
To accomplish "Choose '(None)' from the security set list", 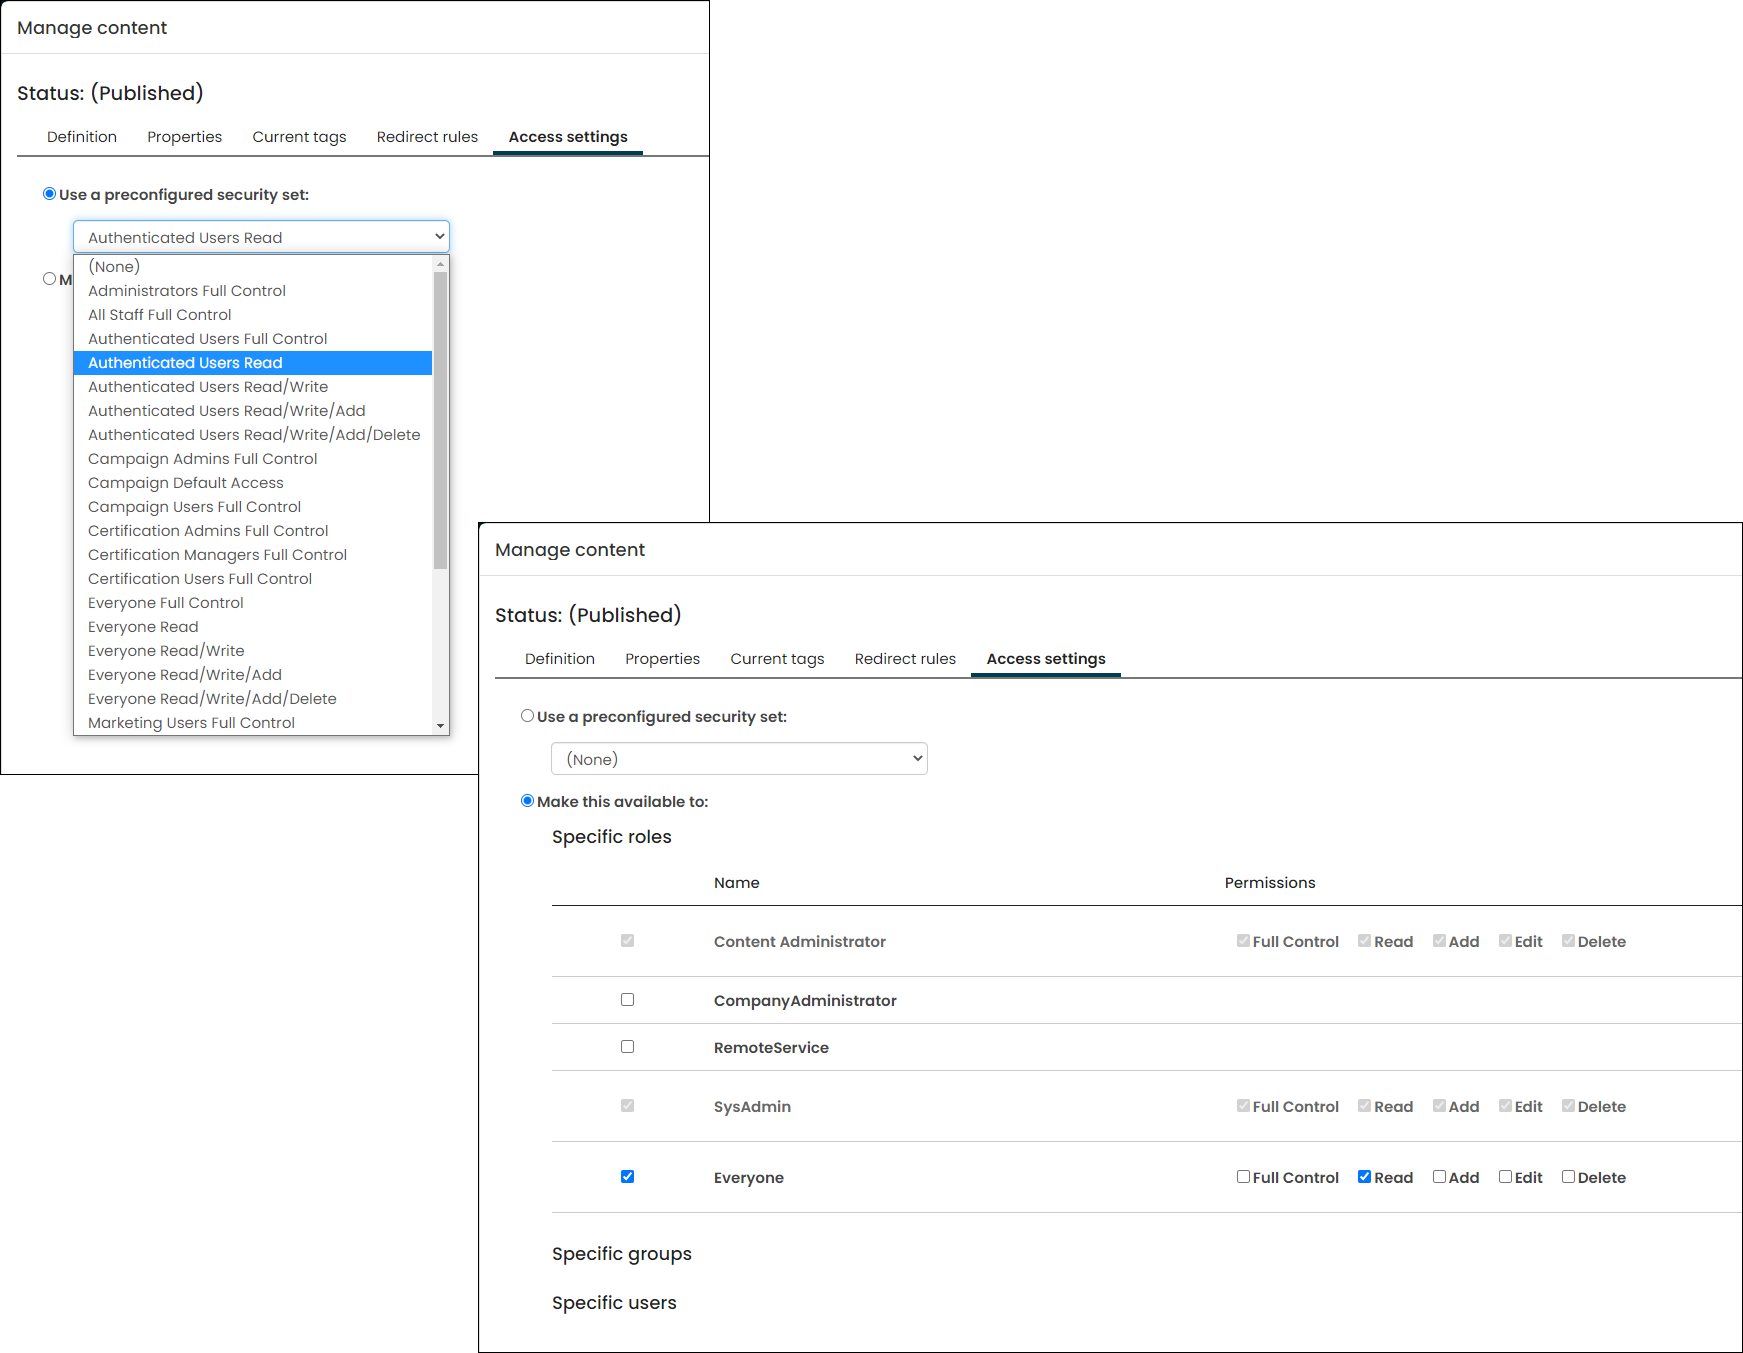I will 253,267.
